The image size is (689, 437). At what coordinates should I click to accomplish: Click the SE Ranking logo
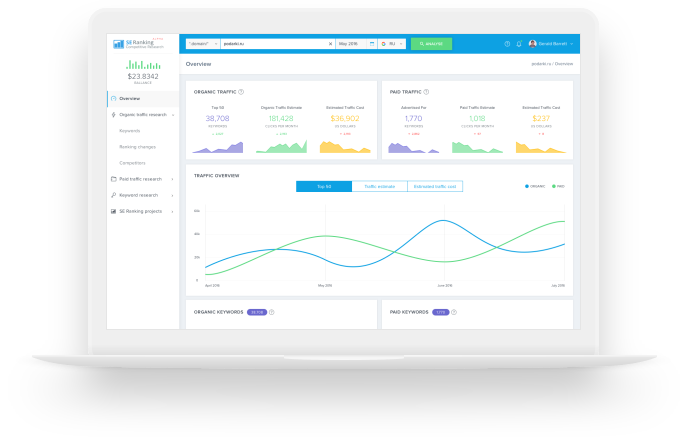tap(138, 43)
